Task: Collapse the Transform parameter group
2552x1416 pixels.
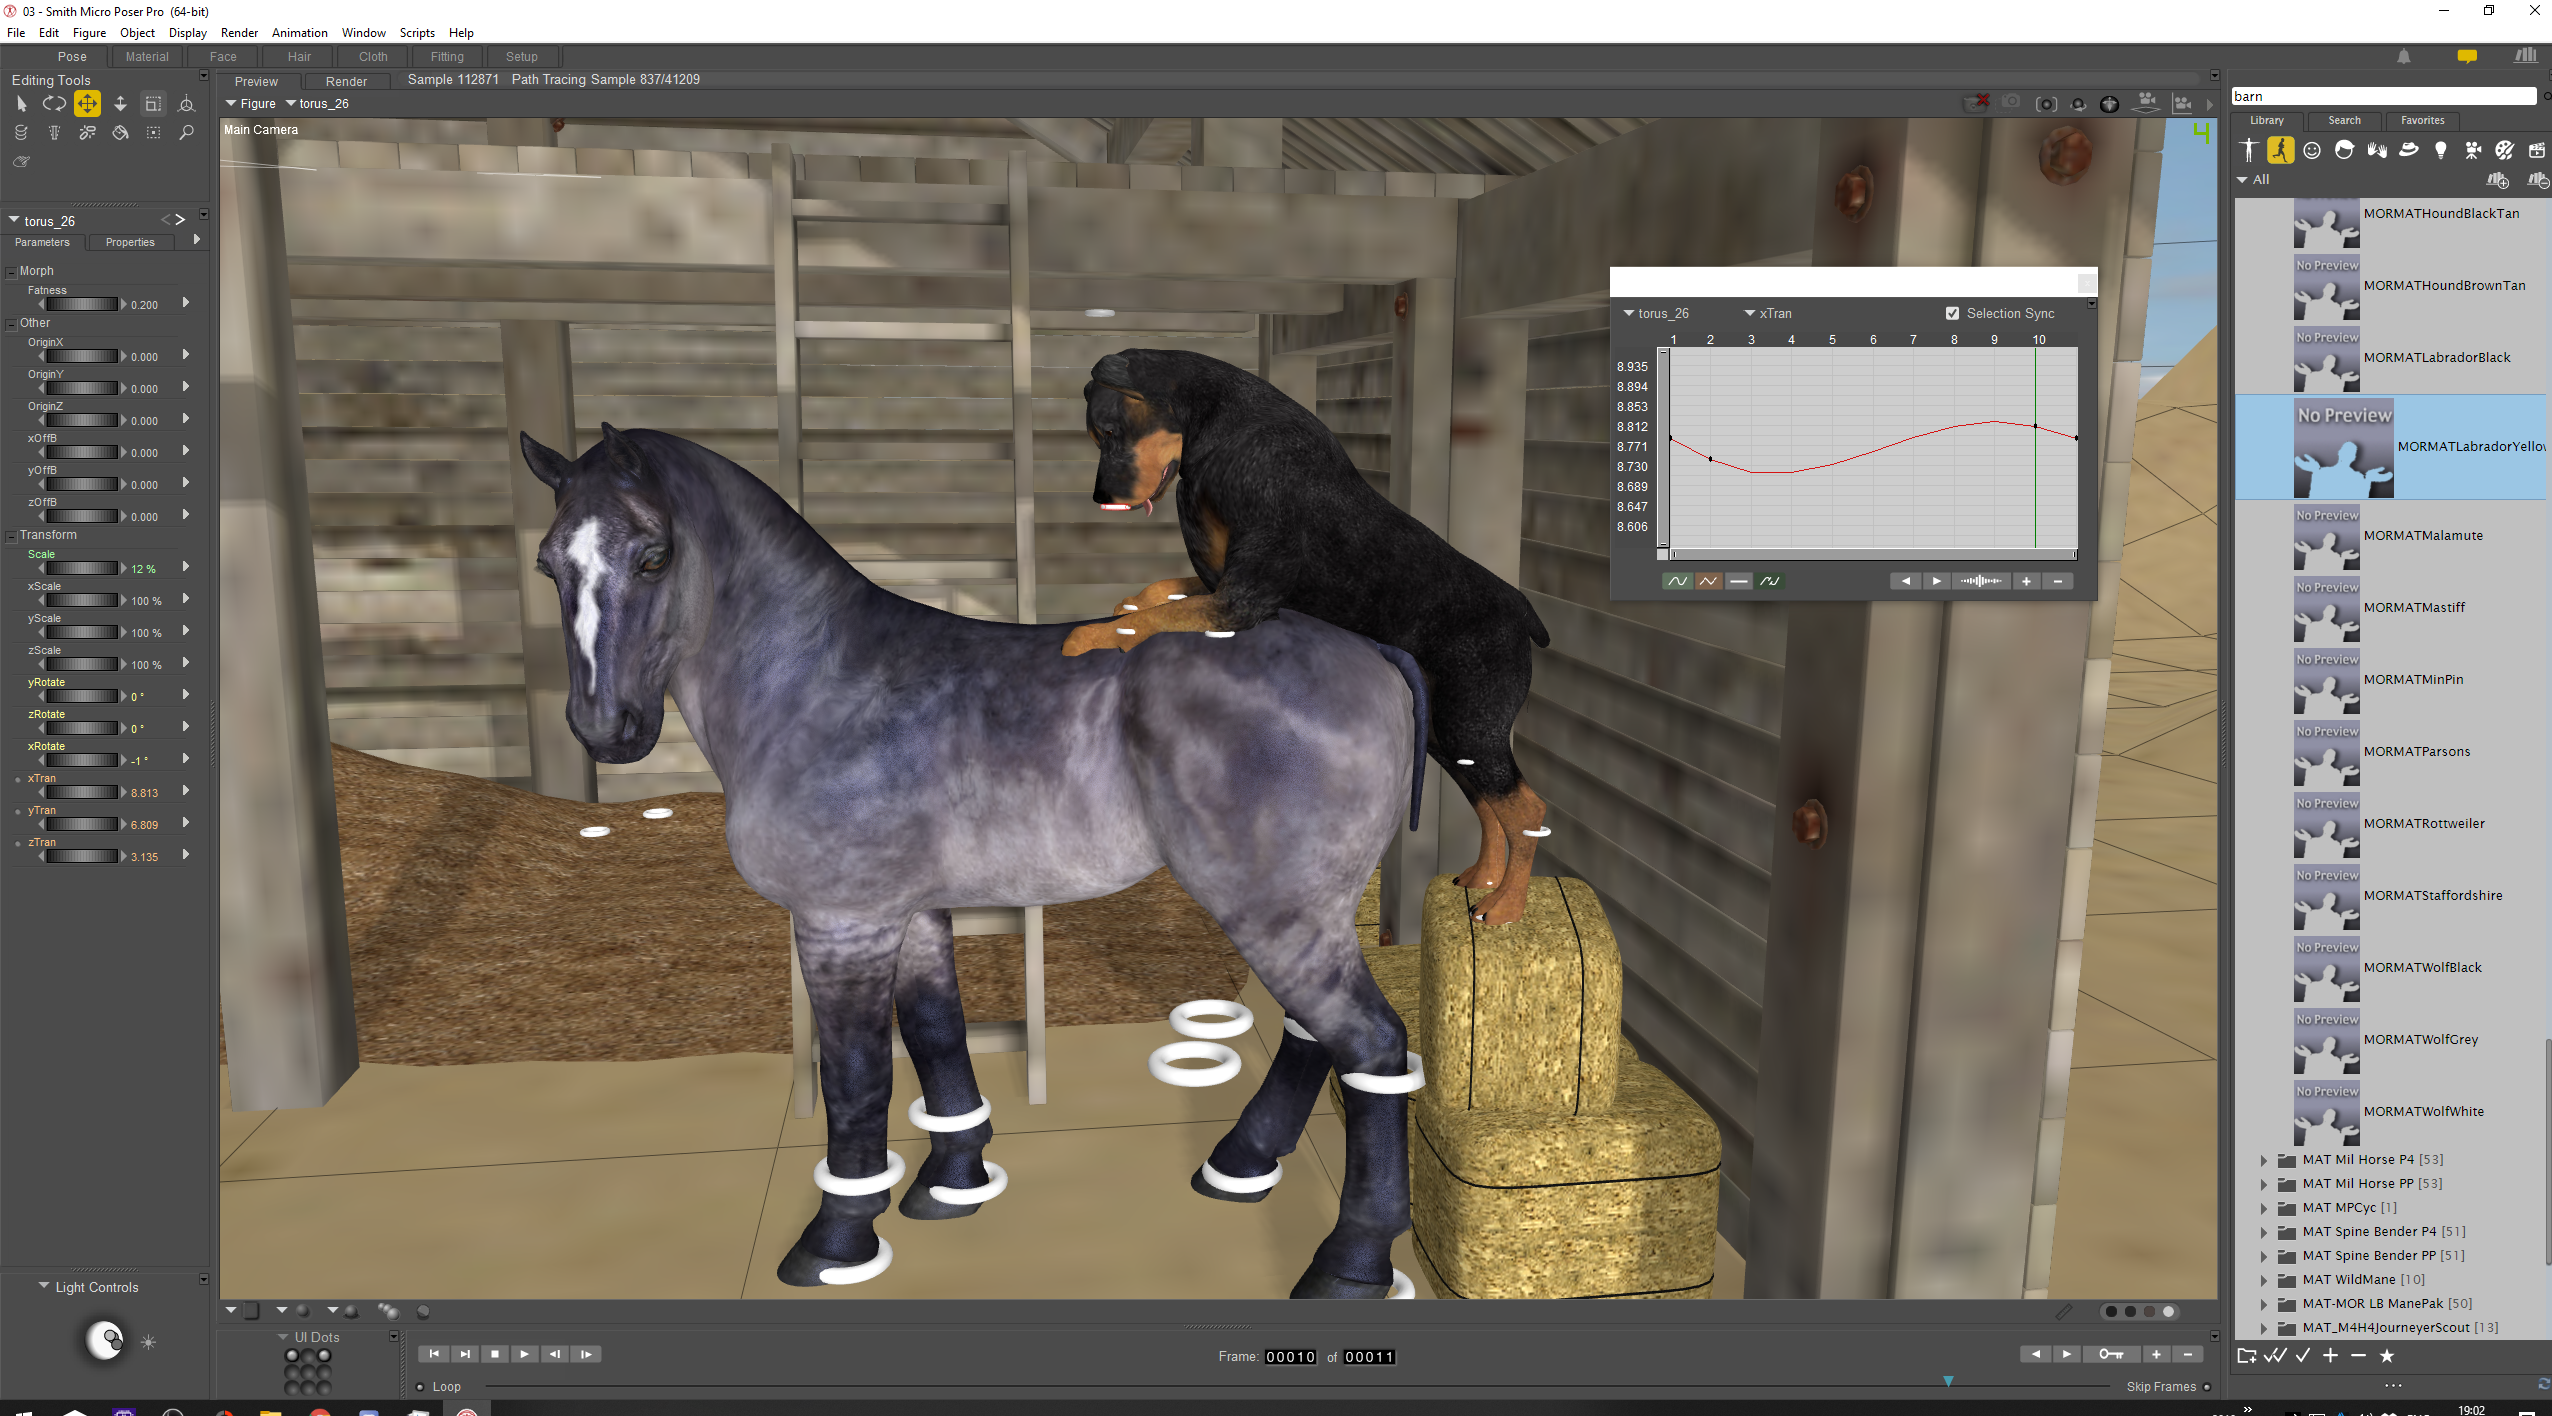Action: pos(11,536)
